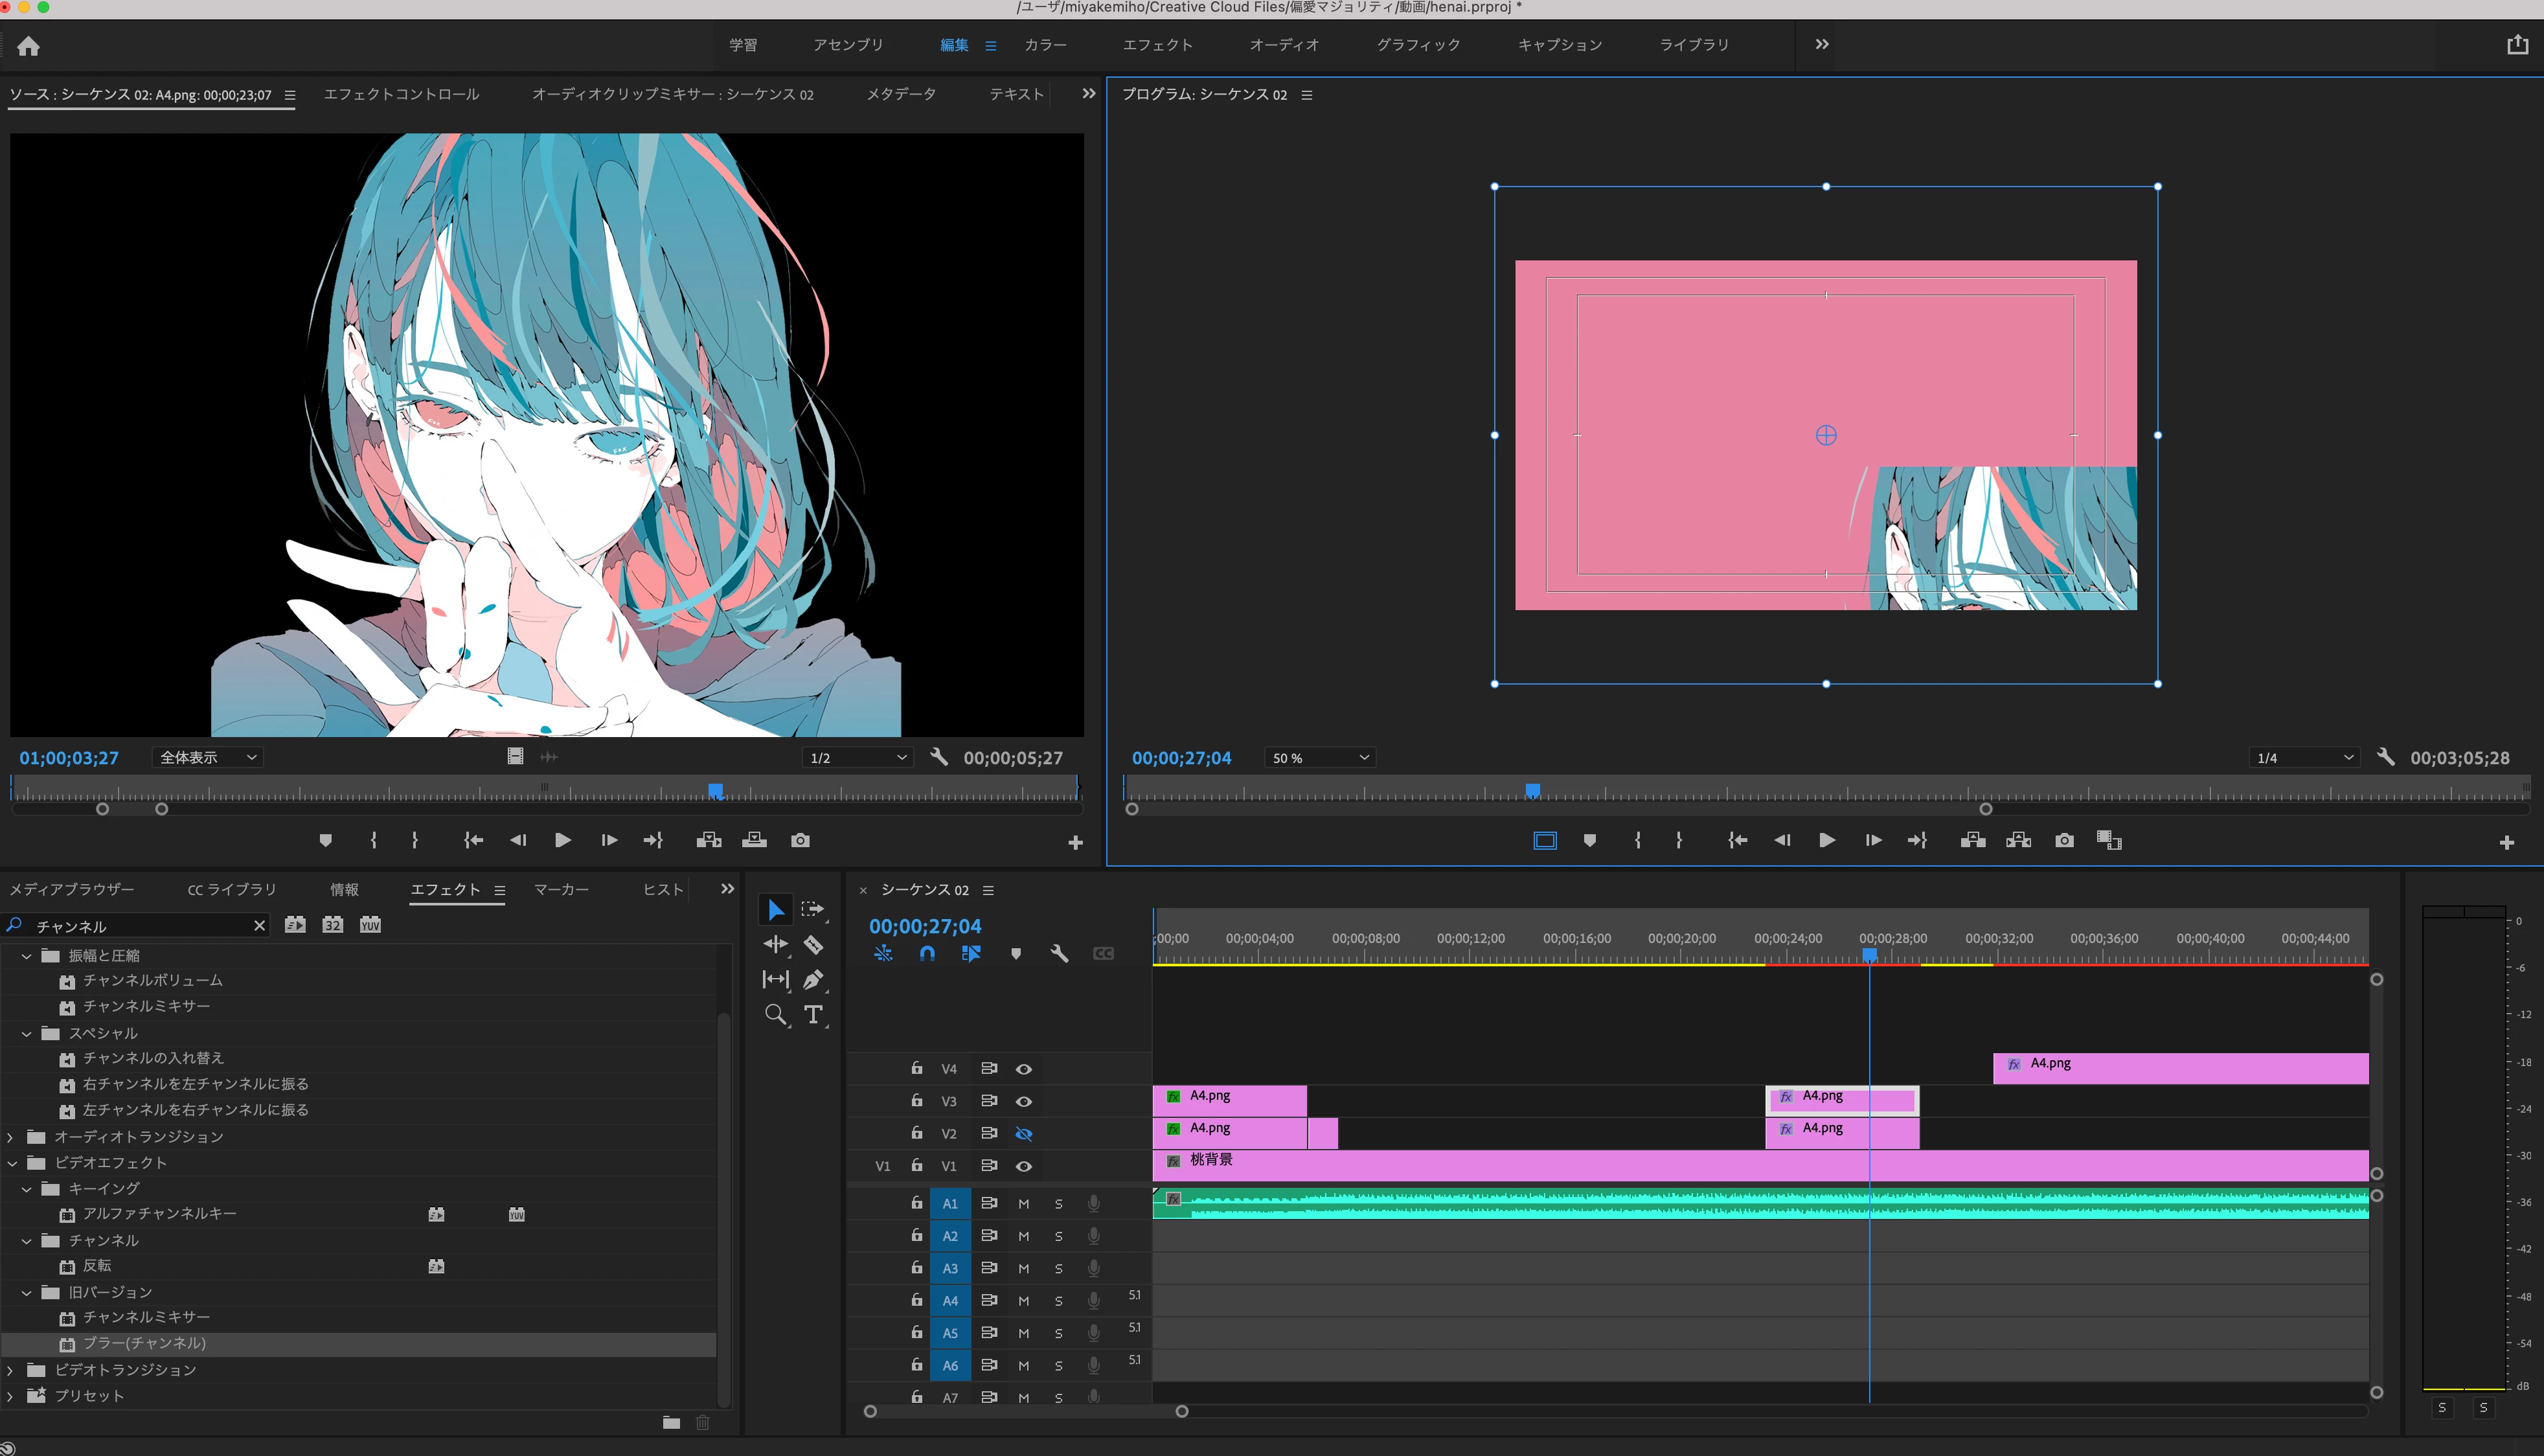The image size is (2544, 1456).
Task: Play the Program monitor sequence
Action: pos(1826,840)
